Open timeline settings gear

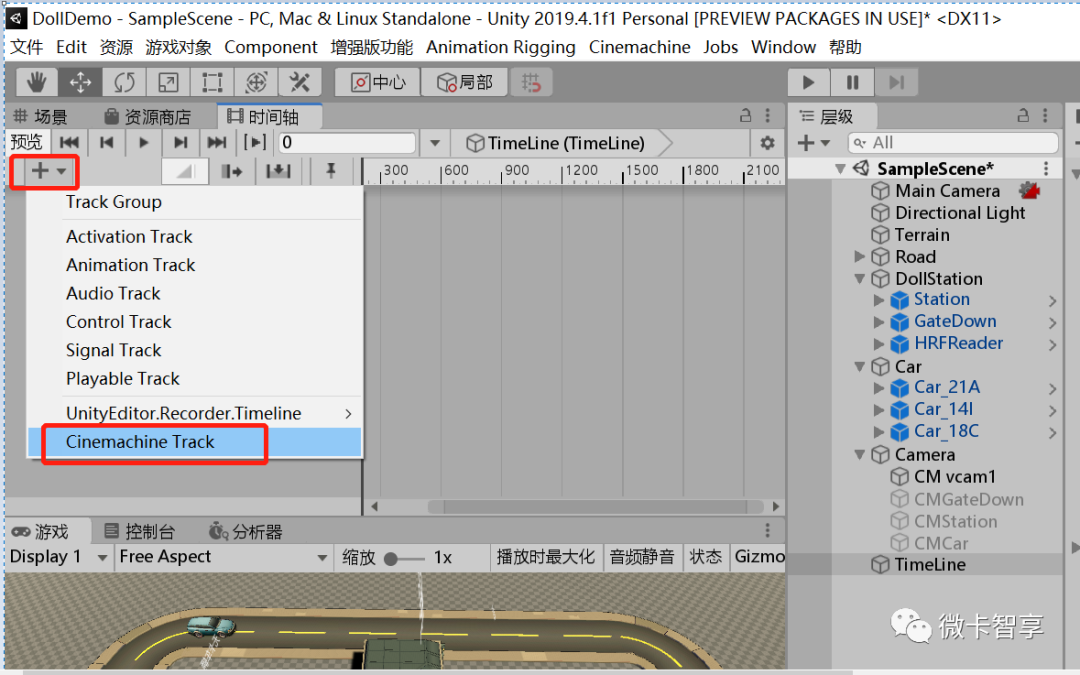[767, 143]
